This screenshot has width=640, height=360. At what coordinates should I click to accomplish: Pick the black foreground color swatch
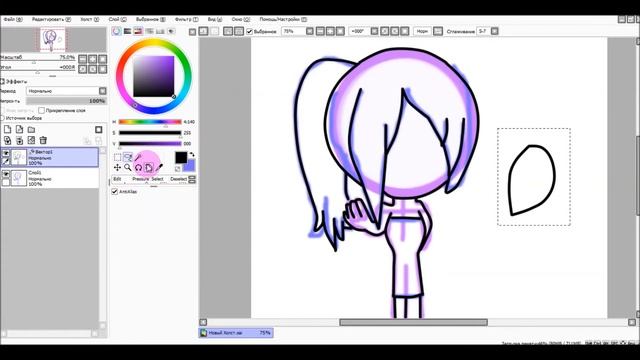181,157
